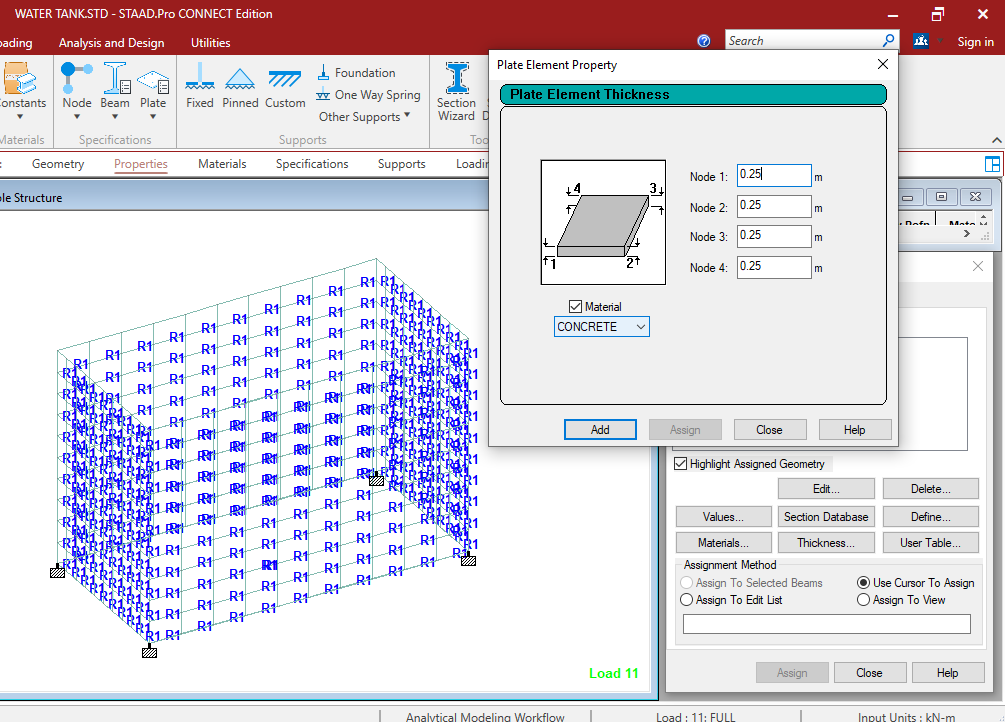
Task: Expand the Beam dropdown arrow
Action: (x=115, y=117)
